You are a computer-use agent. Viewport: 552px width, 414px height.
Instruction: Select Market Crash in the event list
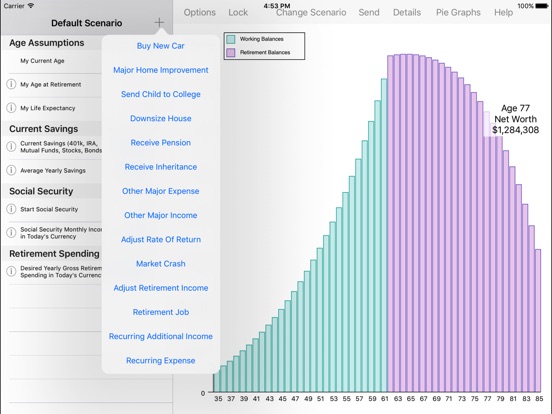pyautogui.click(x=161, y=264)
